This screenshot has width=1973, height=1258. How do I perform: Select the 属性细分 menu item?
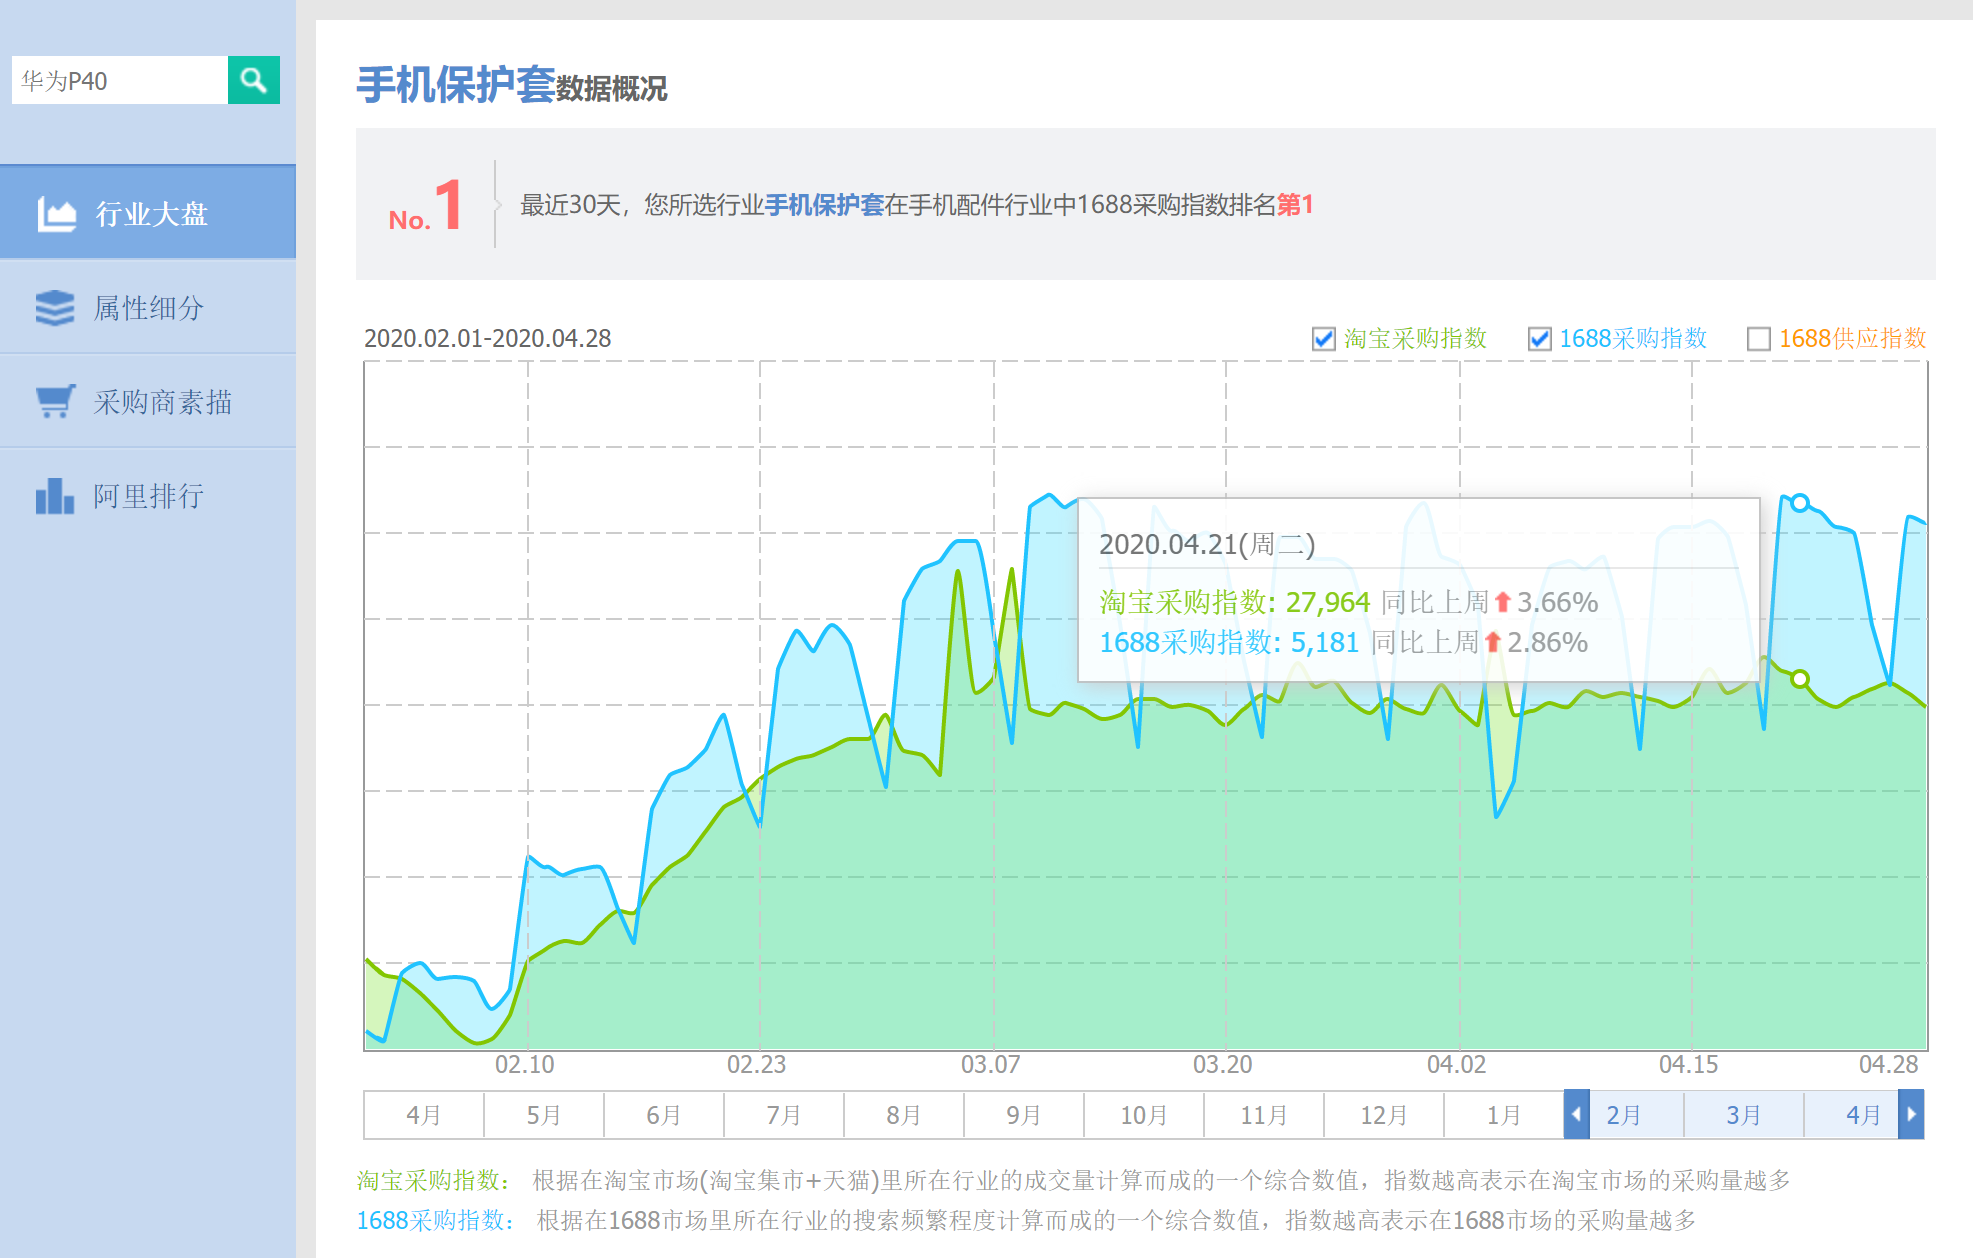(x=148, y=308)
